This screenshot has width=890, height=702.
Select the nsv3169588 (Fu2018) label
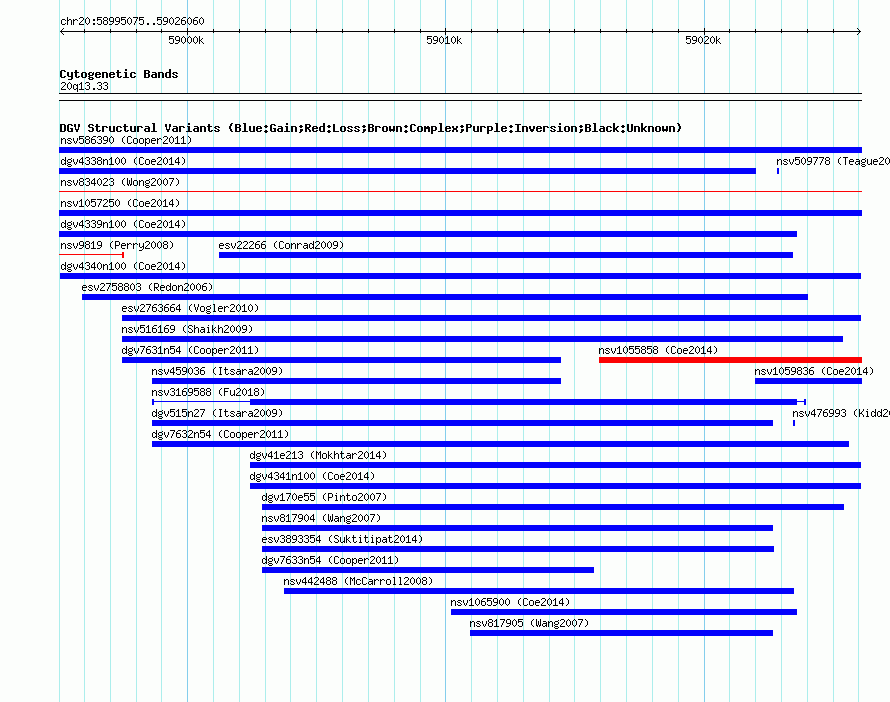(208, 392)
